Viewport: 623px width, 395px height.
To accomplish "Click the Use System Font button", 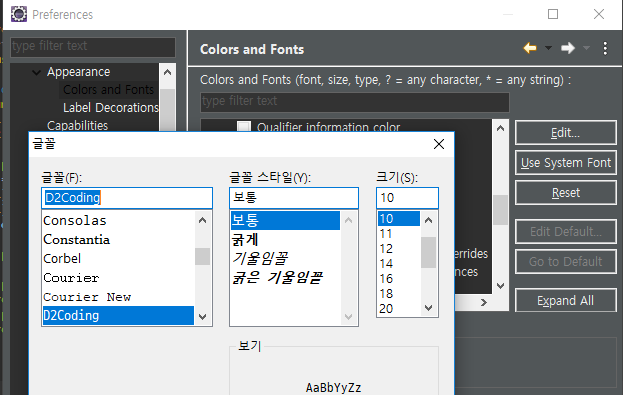I will click(565, 163).
